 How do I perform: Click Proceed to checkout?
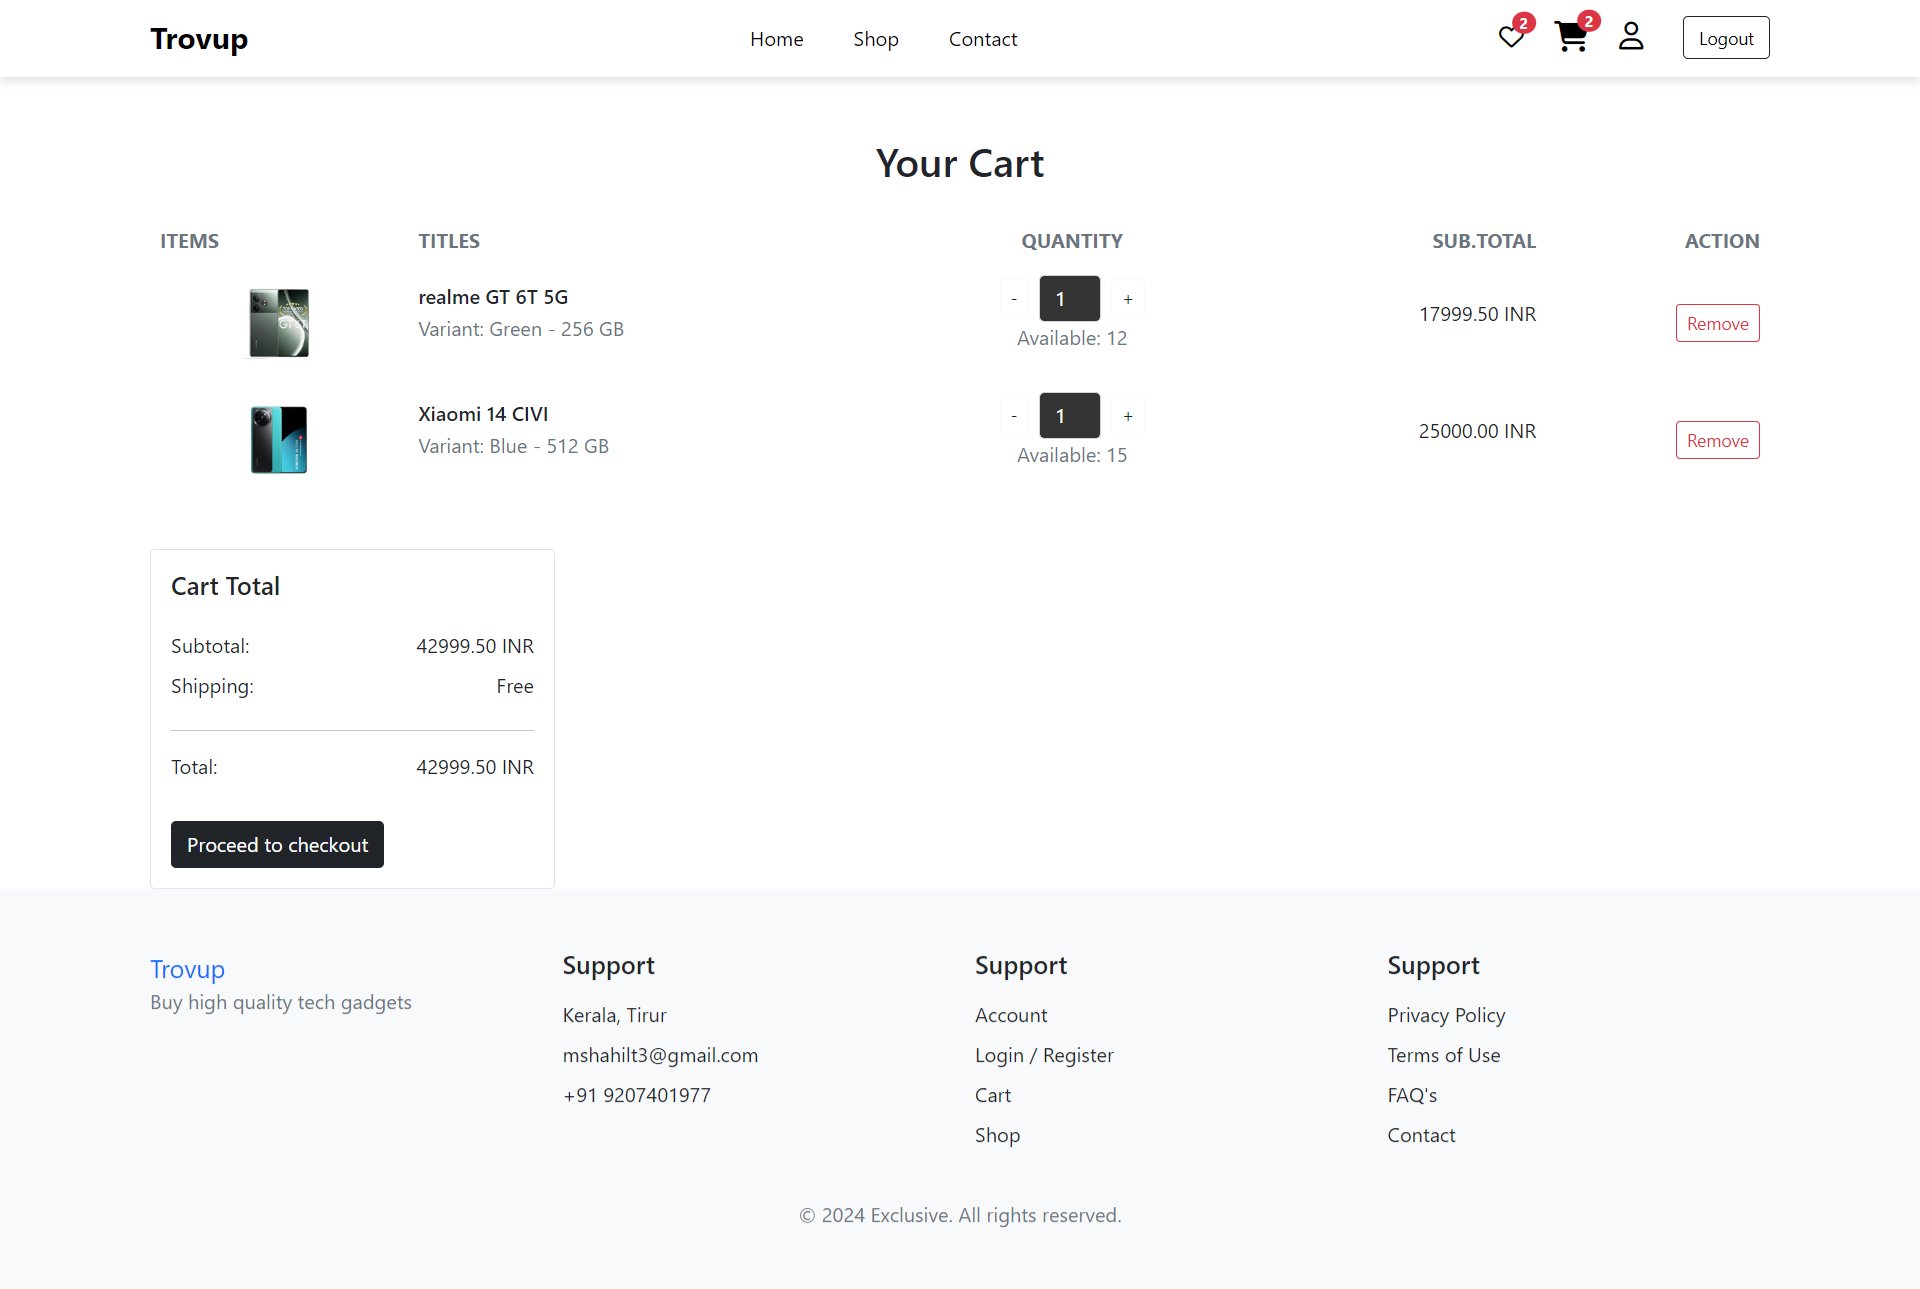(x=277, y=845)
